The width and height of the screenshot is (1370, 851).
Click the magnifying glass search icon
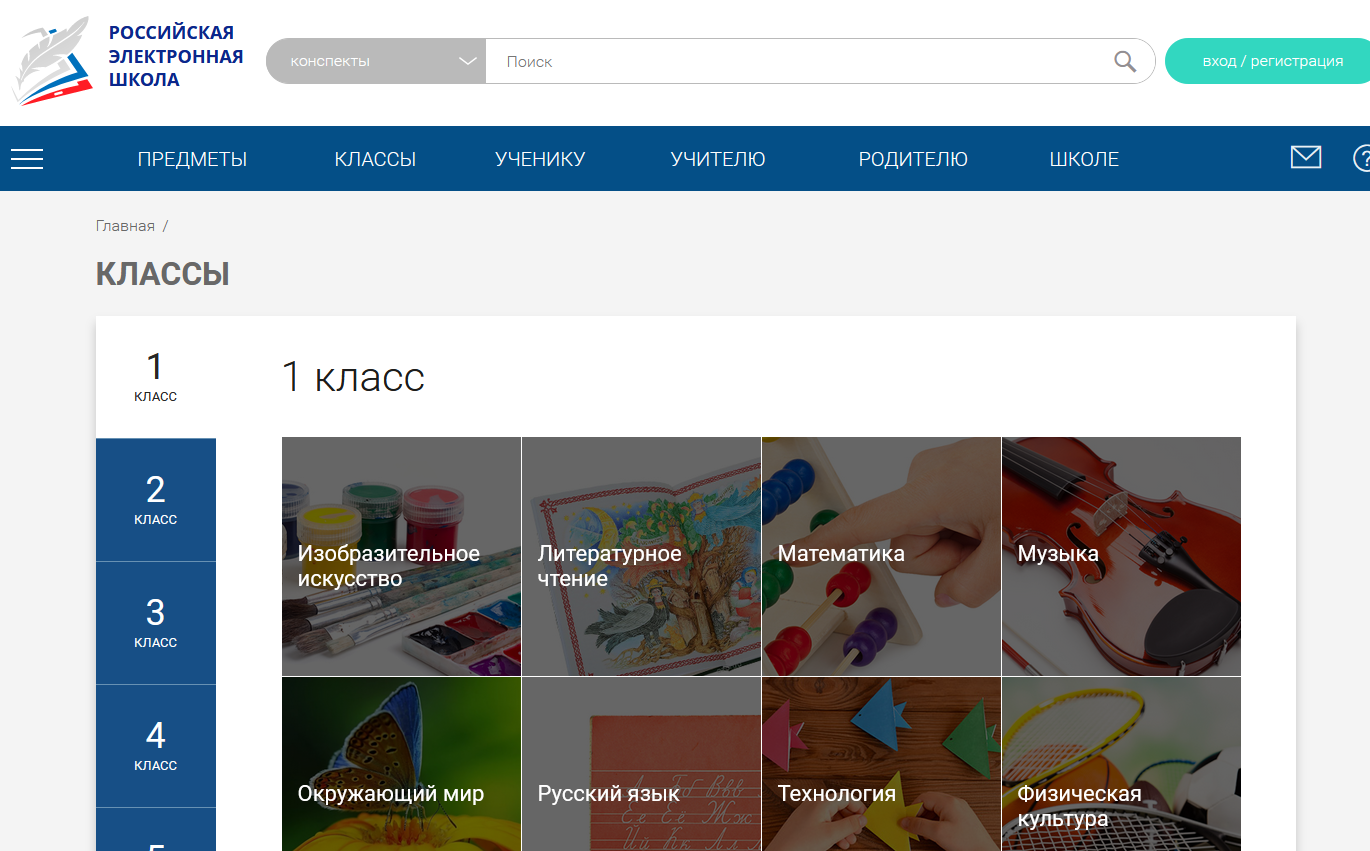pyautogui.click(x=1125, y=62)
